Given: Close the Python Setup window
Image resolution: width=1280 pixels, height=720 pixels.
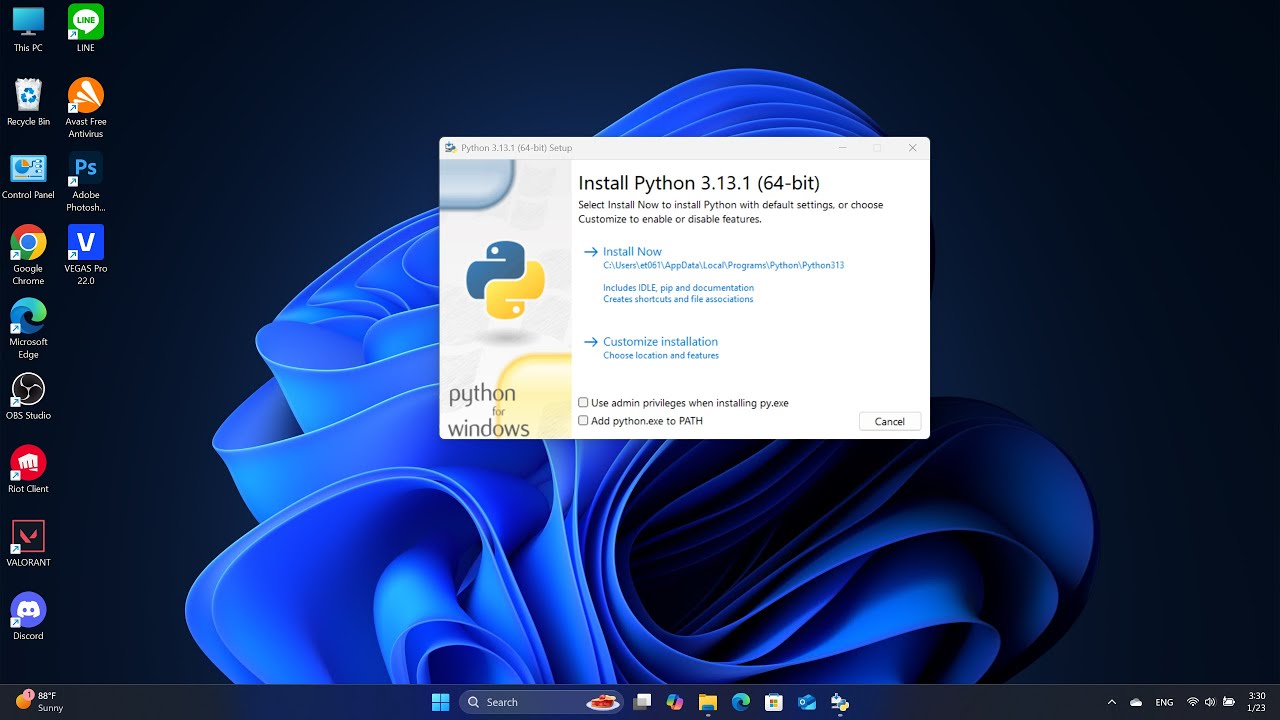Looking at the screenshot, I should 912,148.
